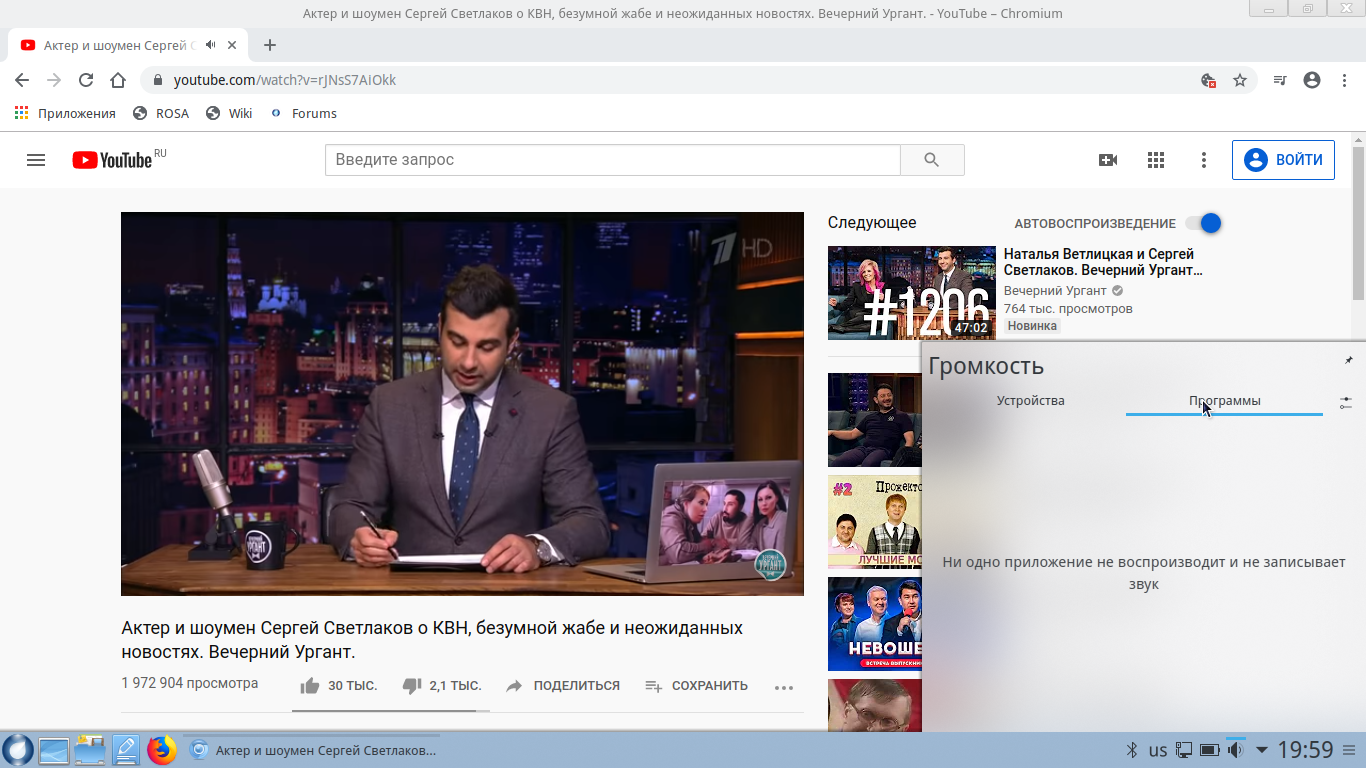Open the media controls icon in Chromium toolbar

pyautogui.click(x=1280, y=80)
